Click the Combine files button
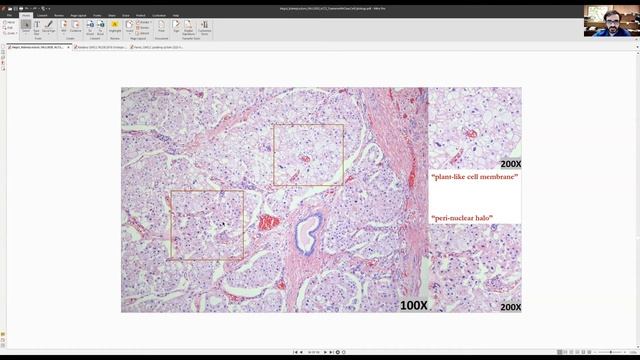Viewport: 640px width, 360px height. tap(76, 27)
